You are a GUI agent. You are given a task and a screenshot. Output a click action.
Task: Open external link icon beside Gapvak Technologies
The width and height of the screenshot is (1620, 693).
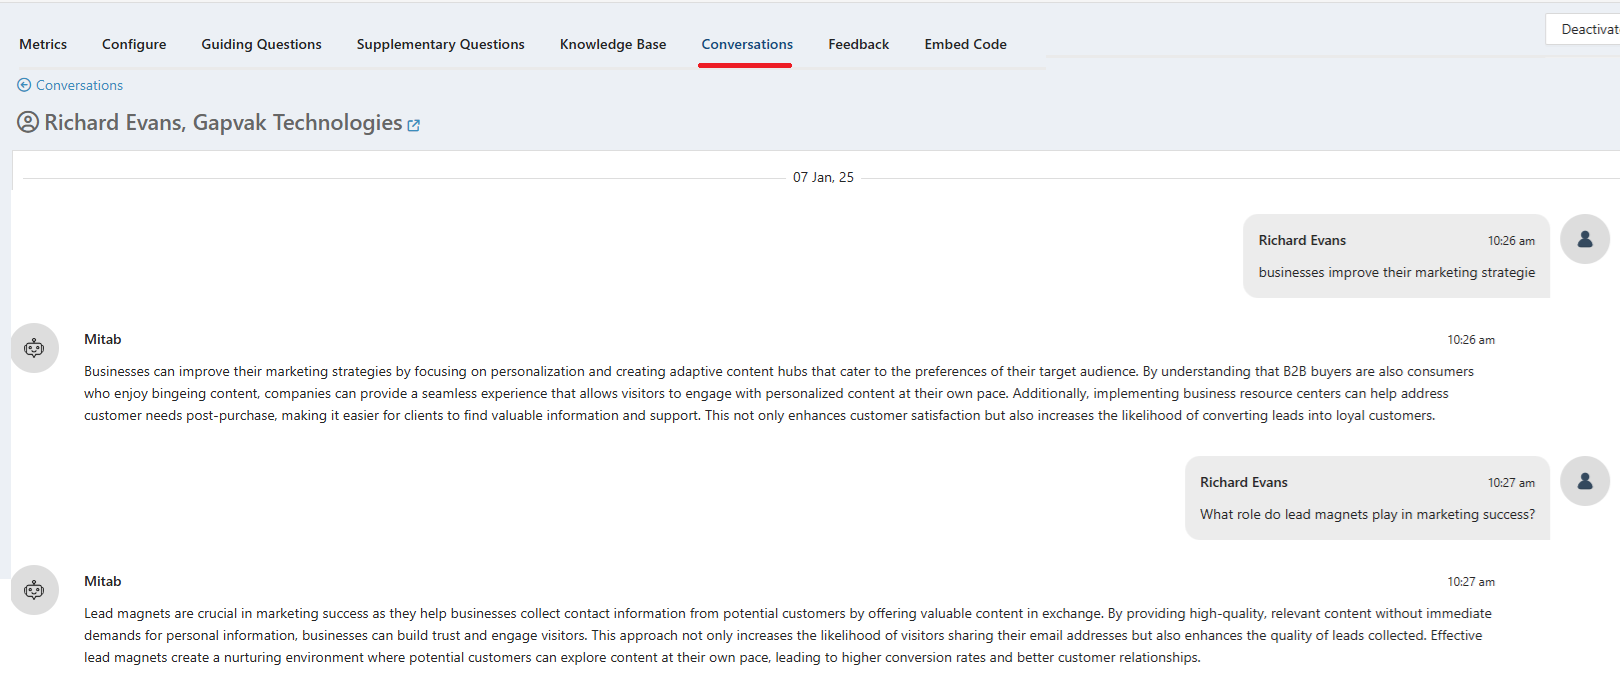click(414, 125)
